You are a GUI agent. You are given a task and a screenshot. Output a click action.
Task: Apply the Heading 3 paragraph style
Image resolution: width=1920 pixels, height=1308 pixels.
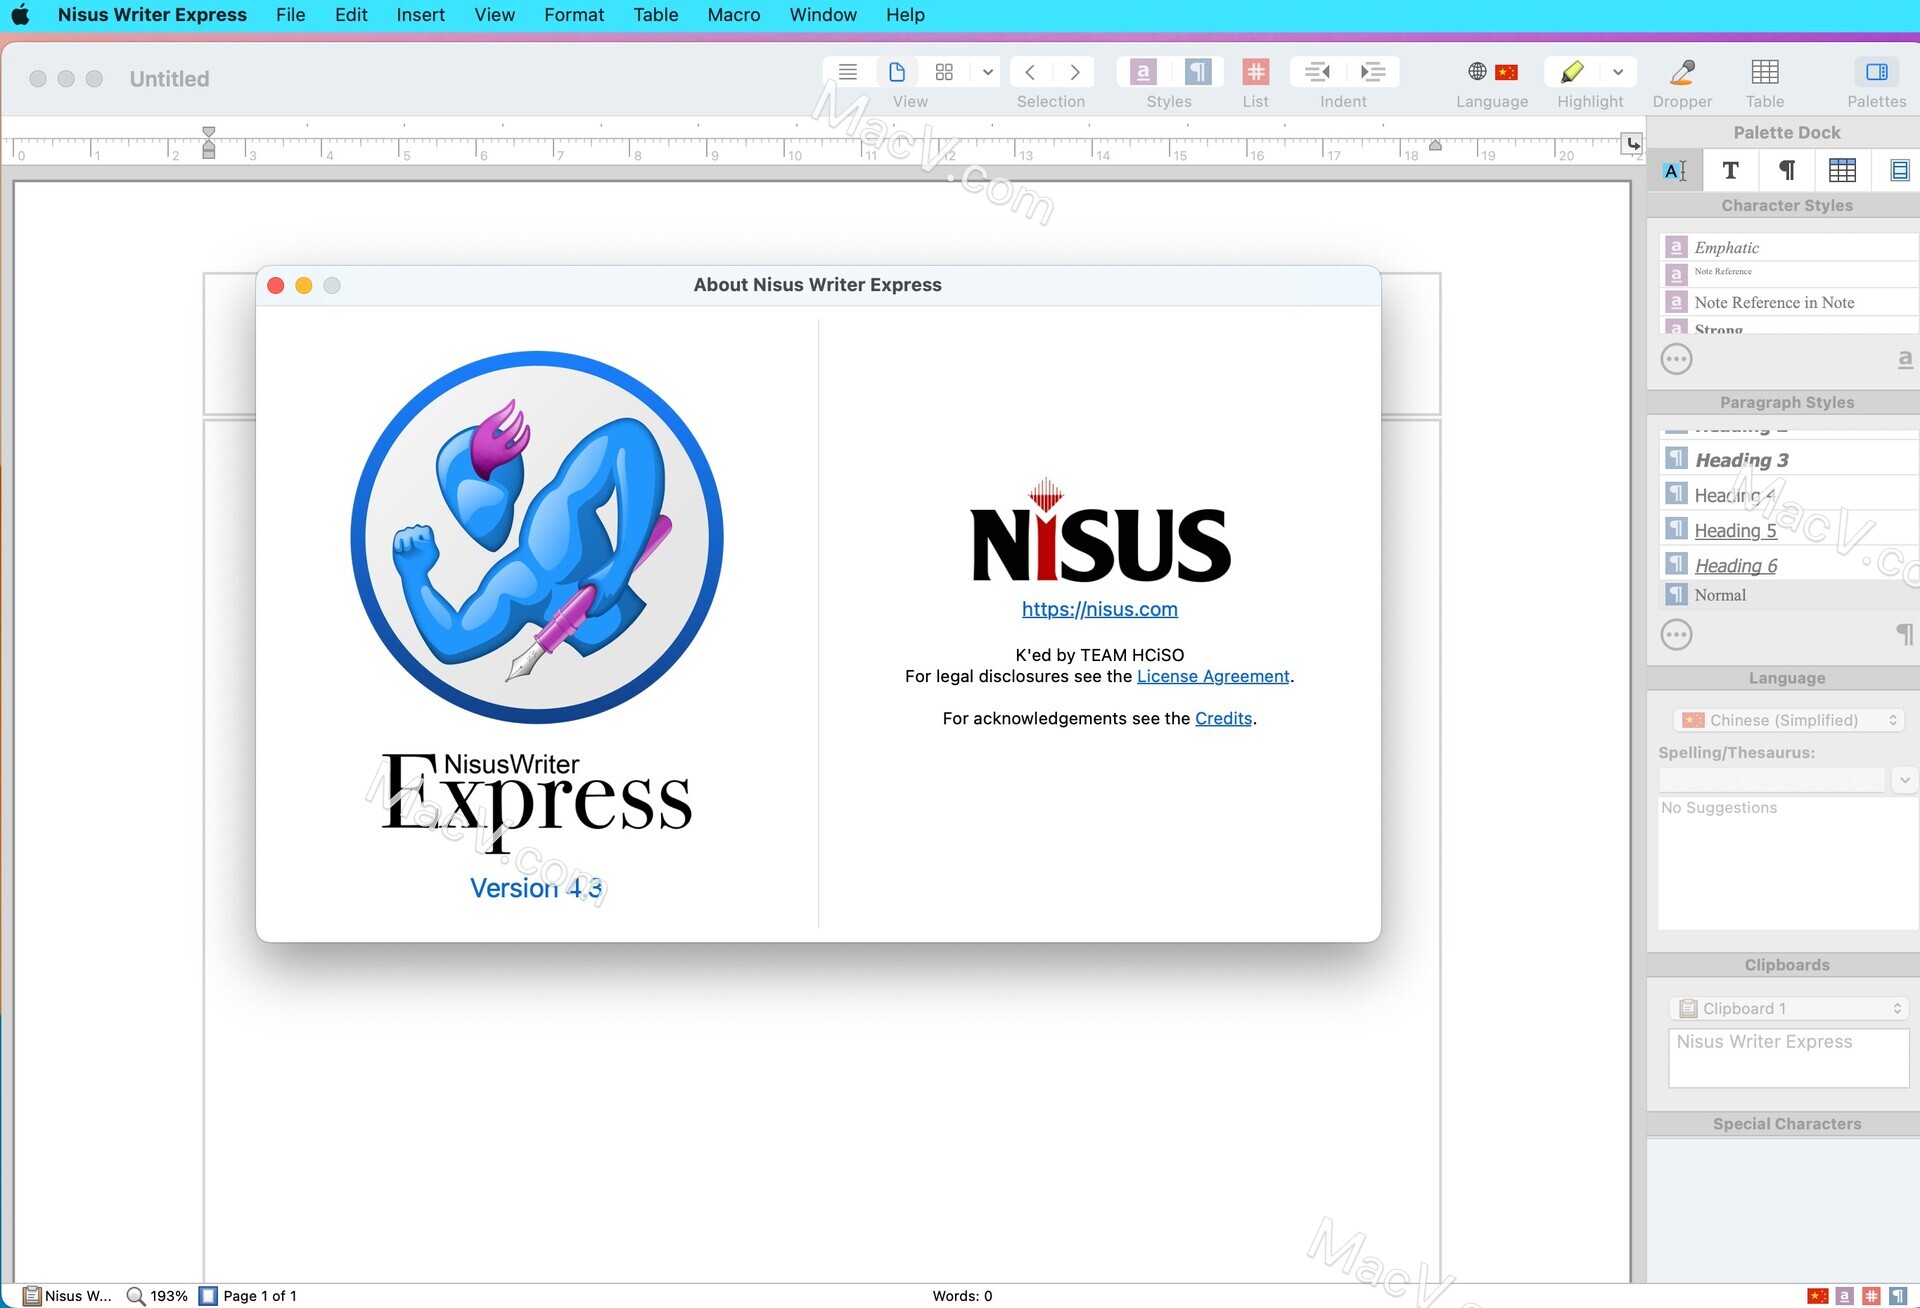click(1788, 460)
